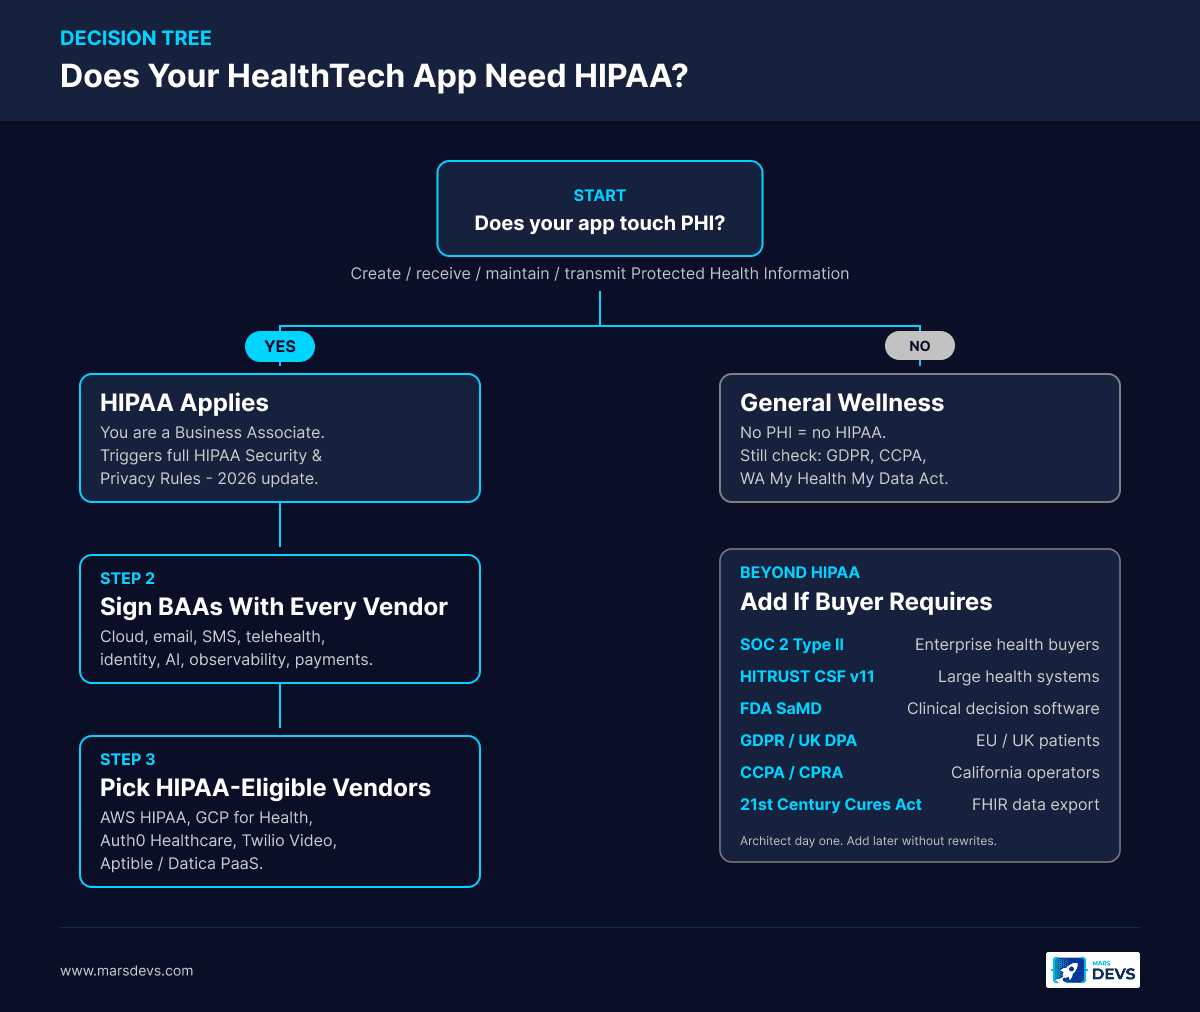
Task: Open the www.marsdevs.com link
Action: [x=127, y=971]
